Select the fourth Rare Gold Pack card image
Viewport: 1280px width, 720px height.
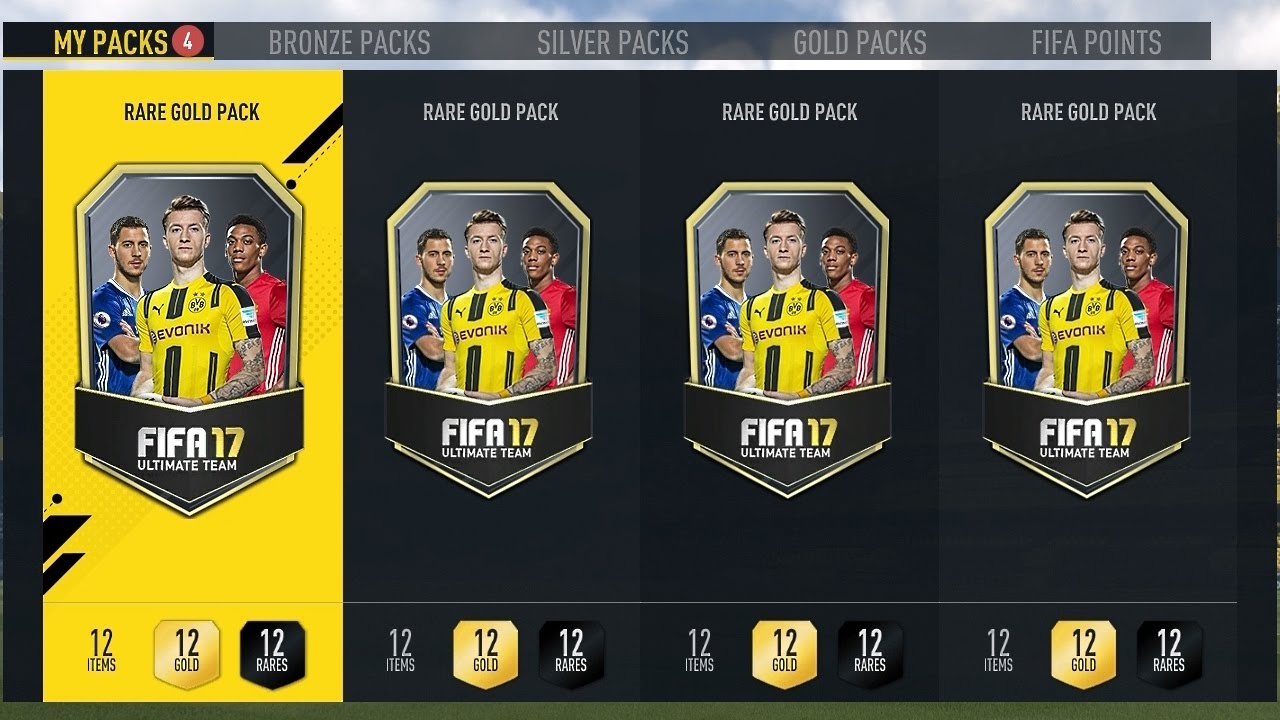[1087, 340]
